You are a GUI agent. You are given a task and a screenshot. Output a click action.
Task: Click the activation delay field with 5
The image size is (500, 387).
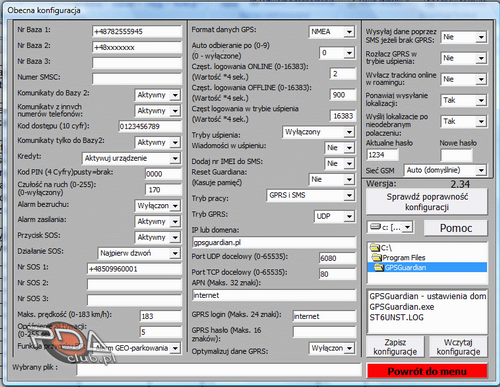click(161, 332)
